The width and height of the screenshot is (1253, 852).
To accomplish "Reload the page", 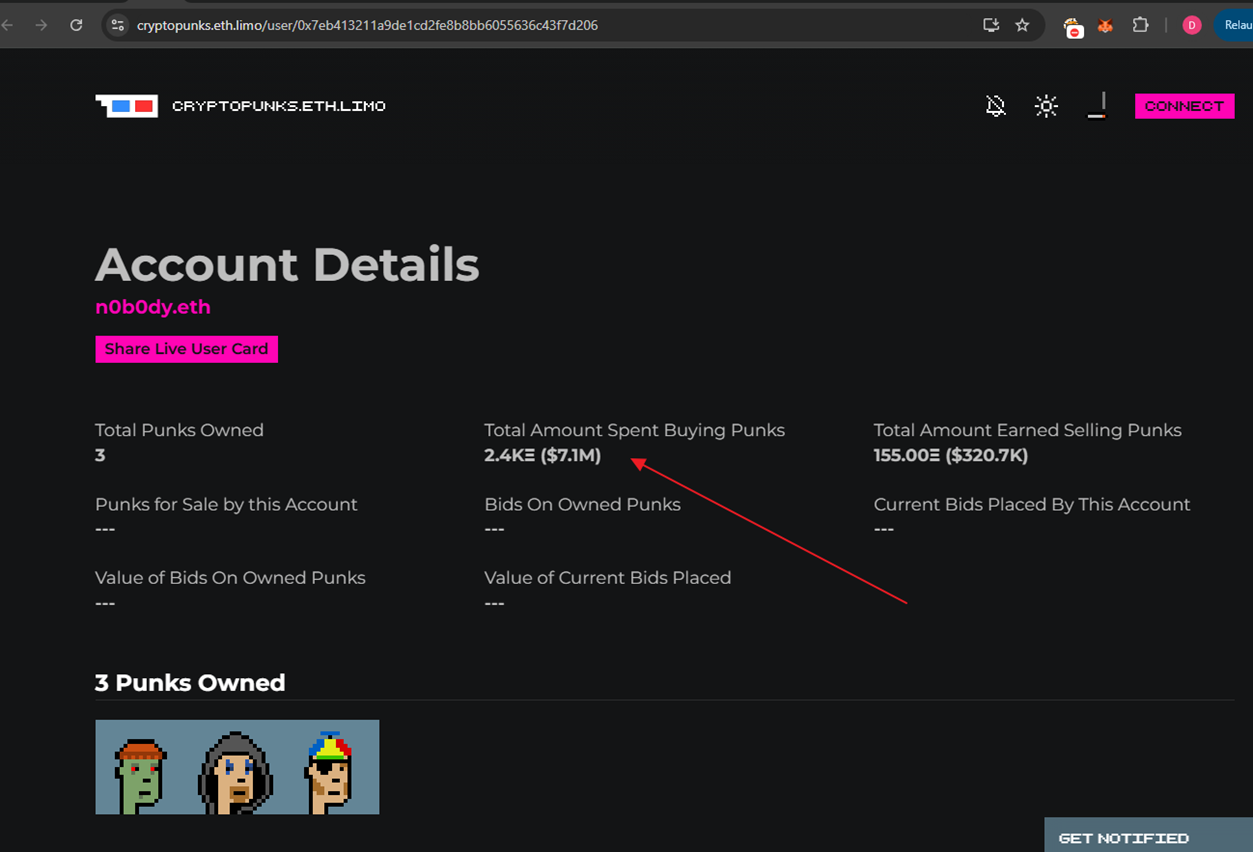I will pyautogui.click(x=76, y=25).
